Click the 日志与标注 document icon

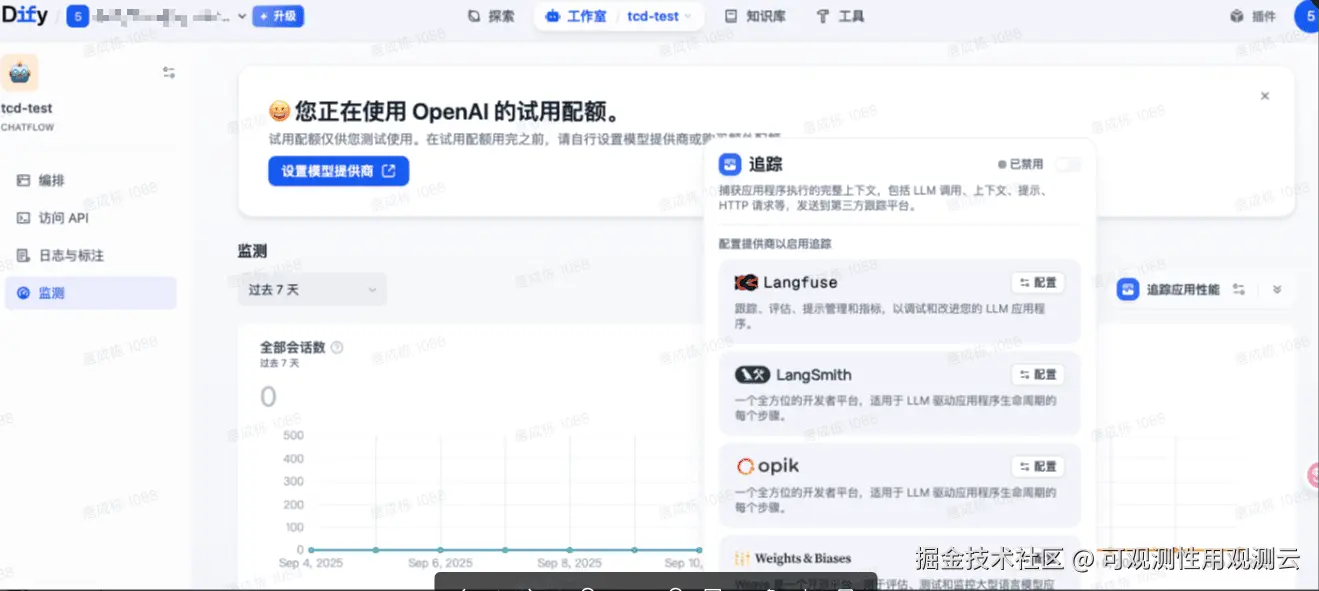23,255
